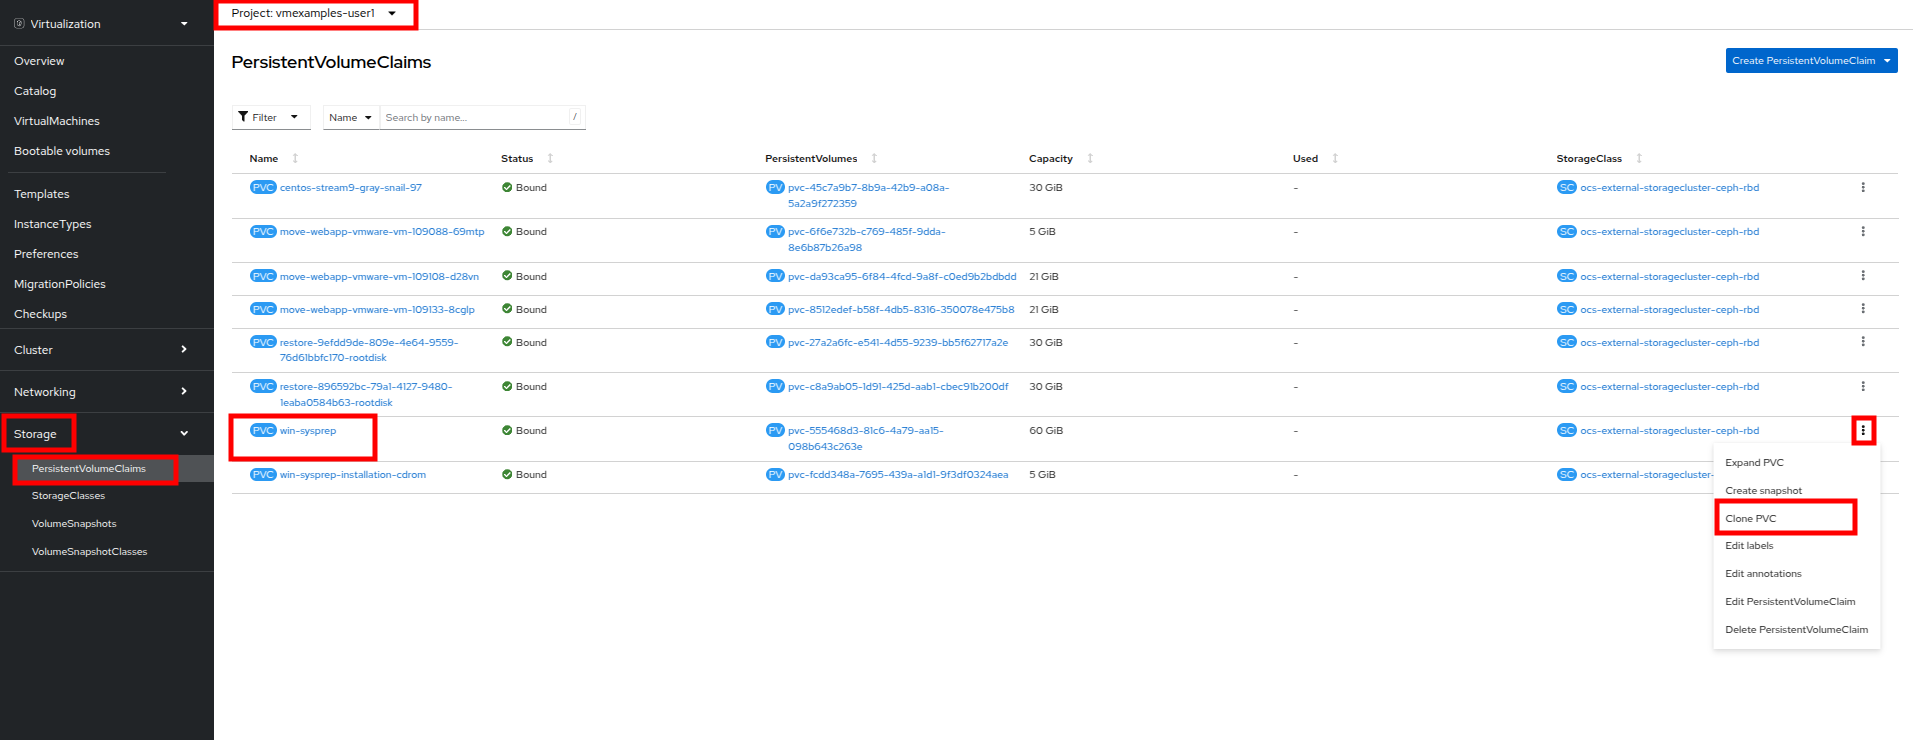The height and width of the screenshot is (740, 1913).
Task: Click sort icon beside Status header
Action: (550, 159)
